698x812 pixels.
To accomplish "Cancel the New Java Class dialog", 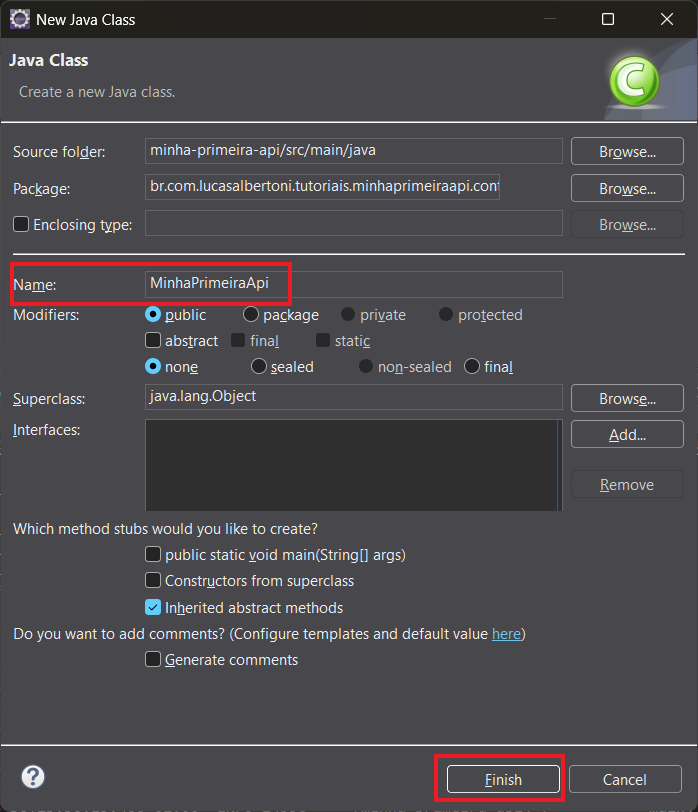I will [624, 779].
